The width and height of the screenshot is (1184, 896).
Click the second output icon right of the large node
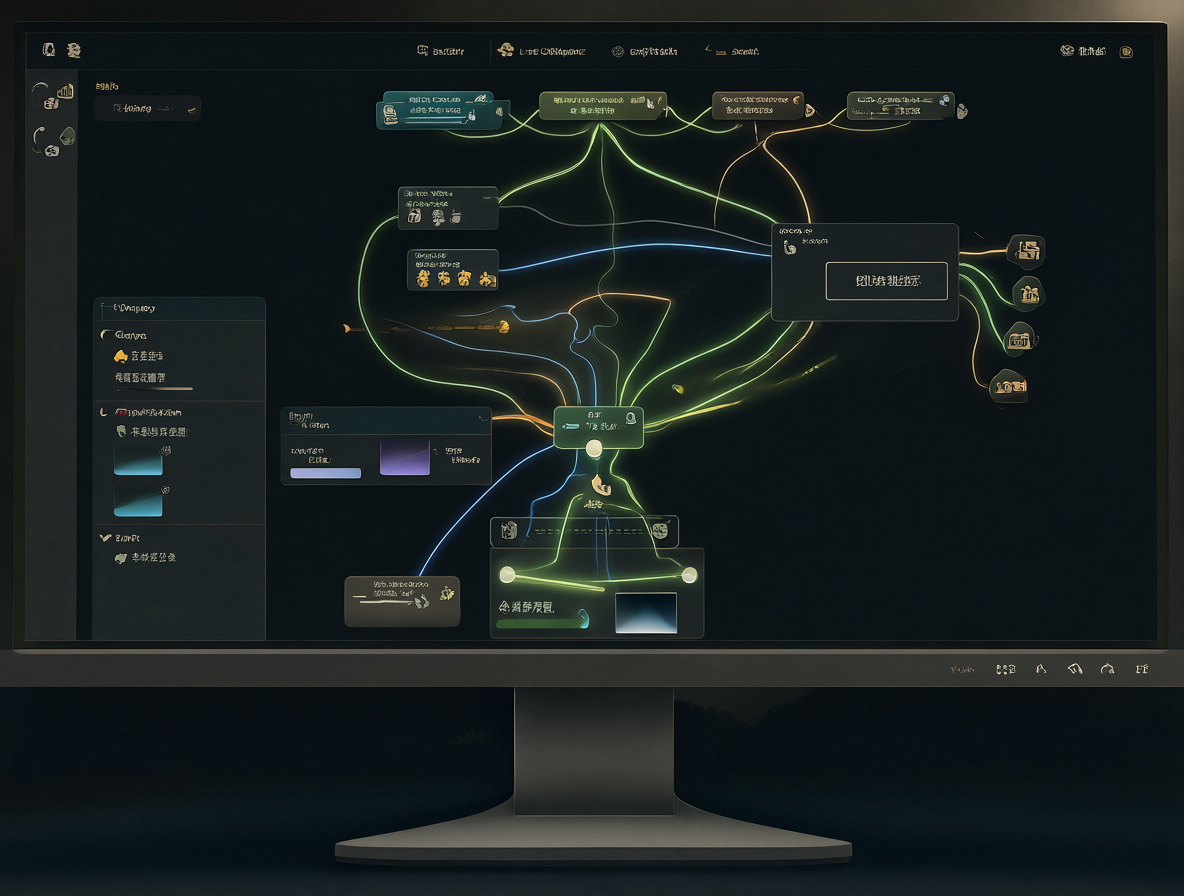click(1028, 293)
